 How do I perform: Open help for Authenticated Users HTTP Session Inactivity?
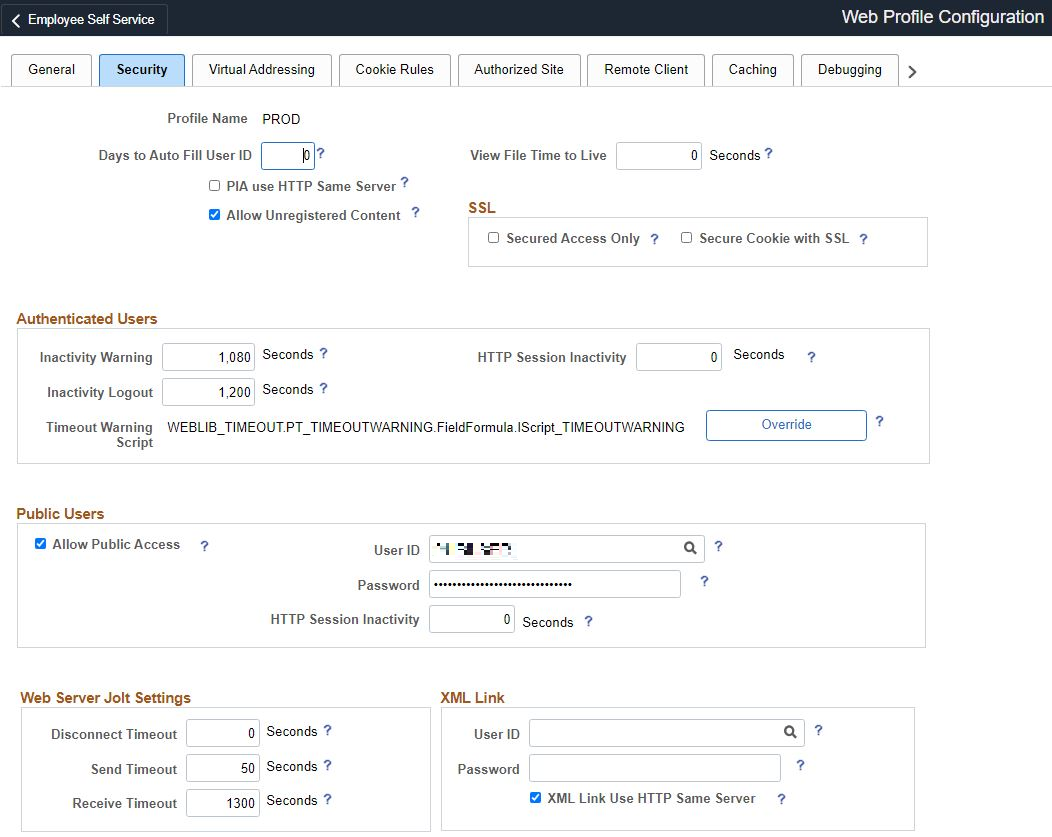(x=811, y=357)
